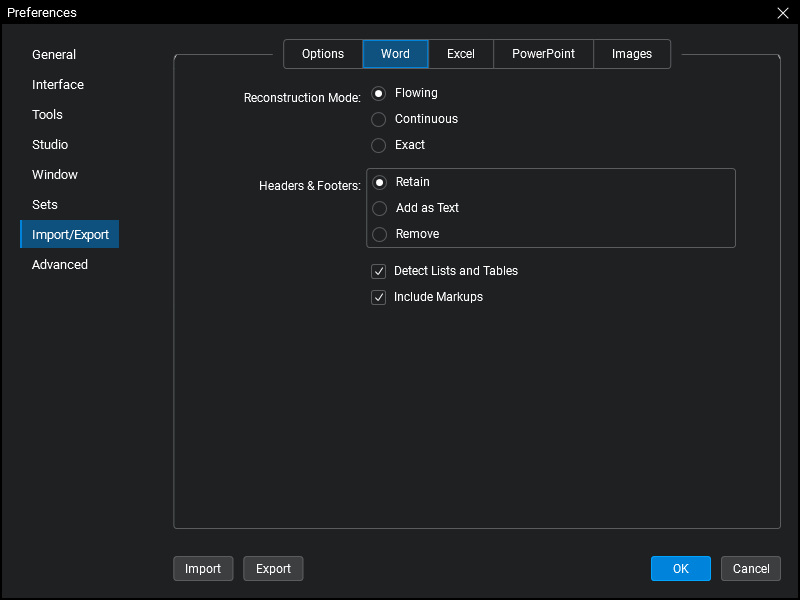Image resolution: width=800 pixels, height=600 pixels.
Task: Open the Excel export tab
Action: pyautogui.click(x=461, y=54)
